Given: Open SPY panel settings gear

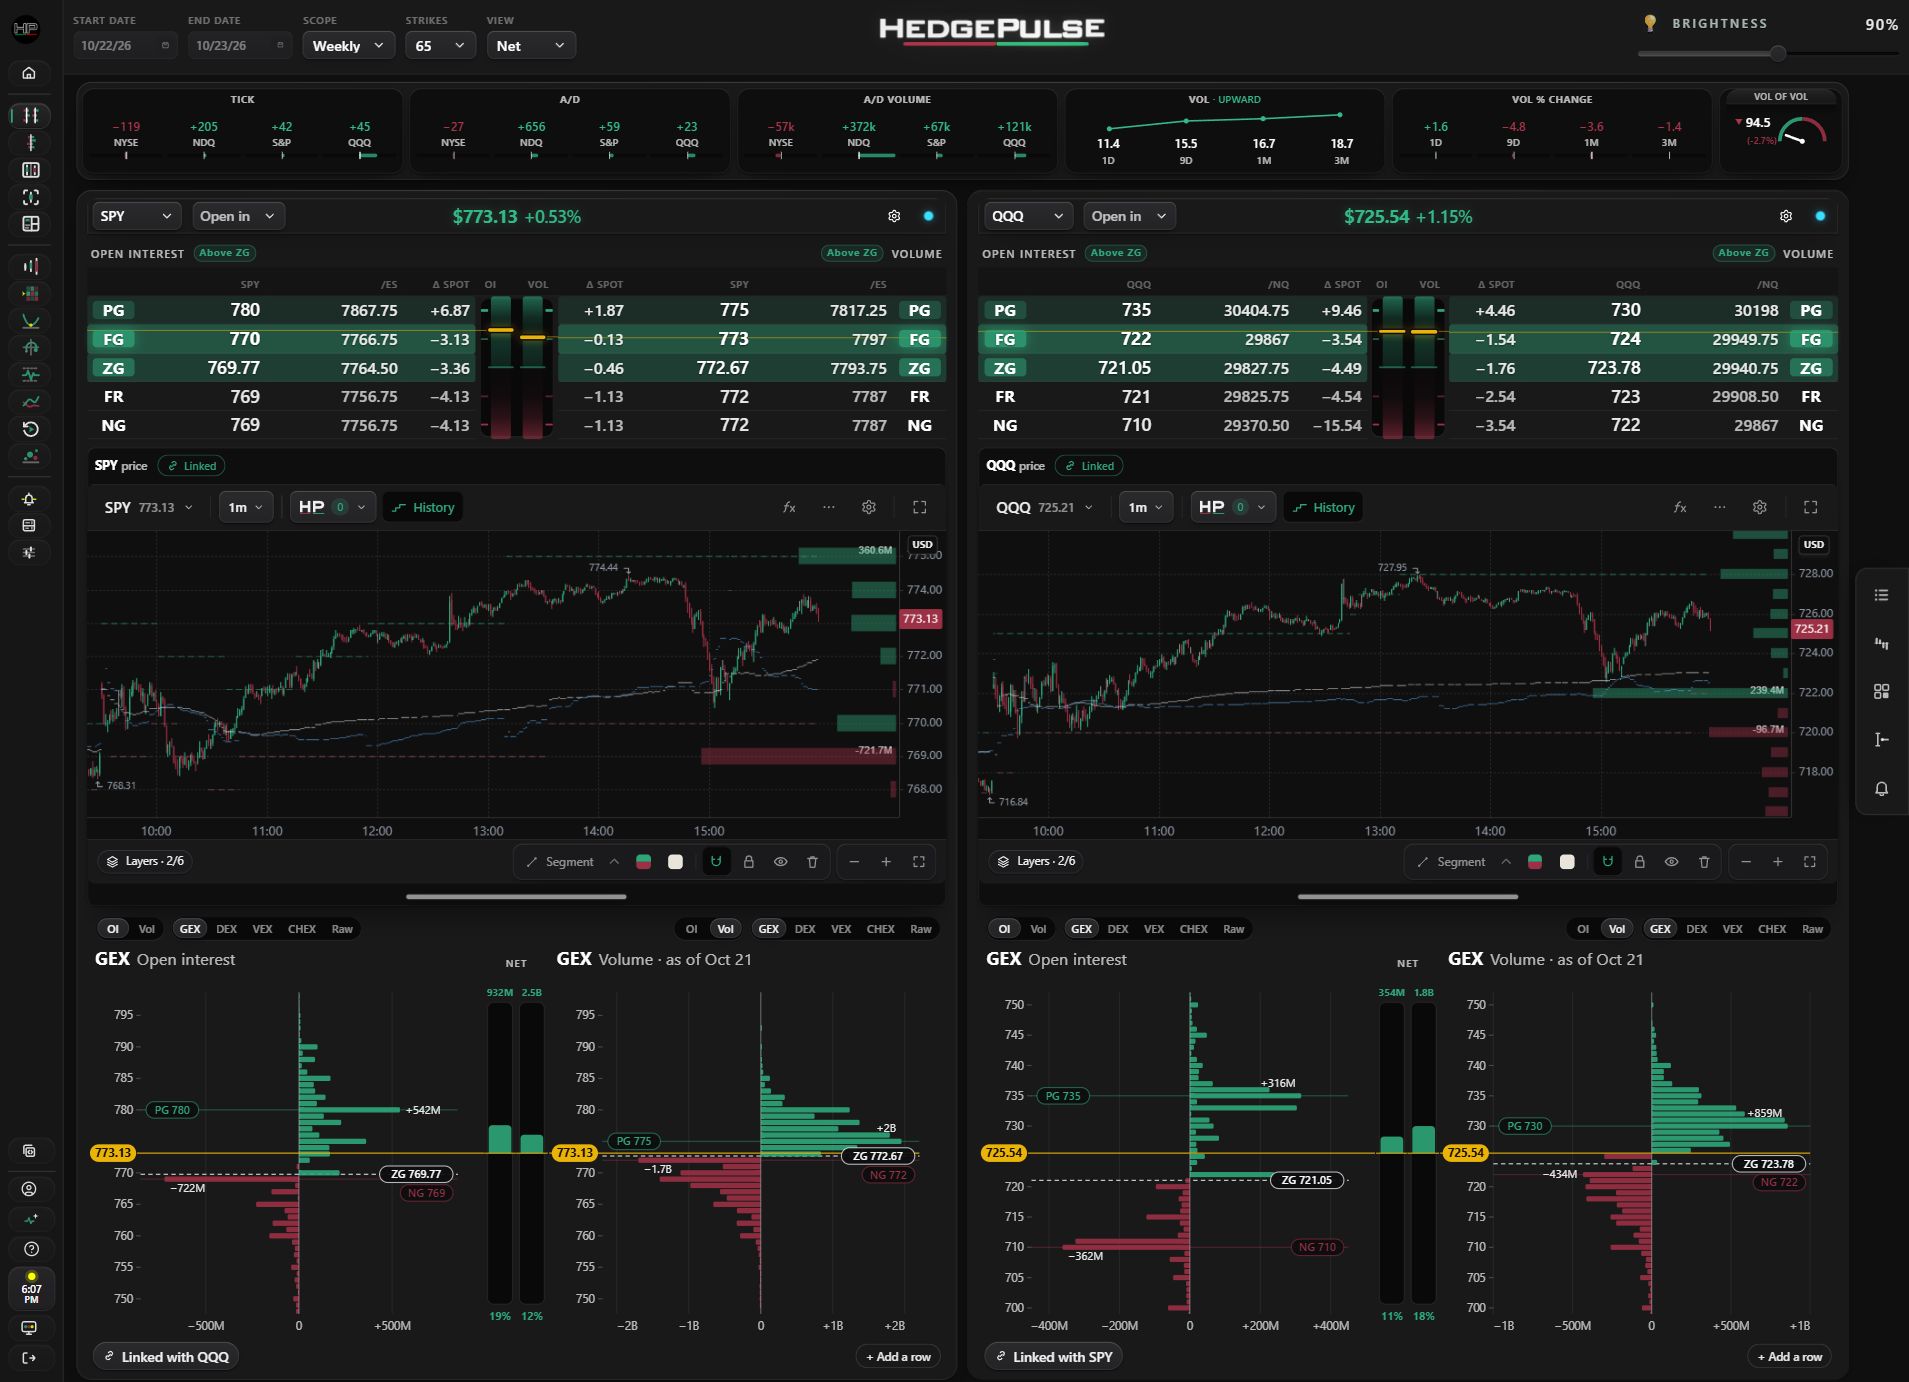Looking at the screenshot, I should pyautogui.click(x=894, y=216).
